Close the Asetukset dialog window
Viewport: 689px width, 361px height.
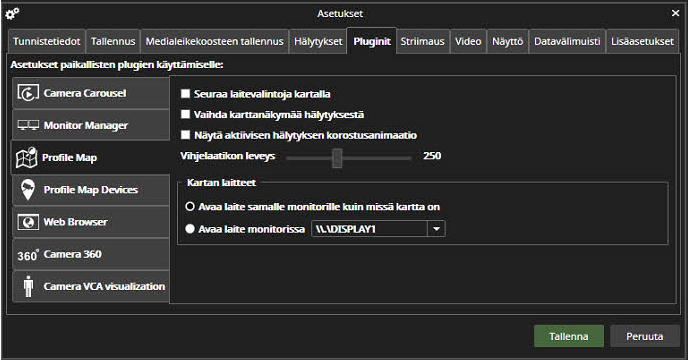point(675,14)
